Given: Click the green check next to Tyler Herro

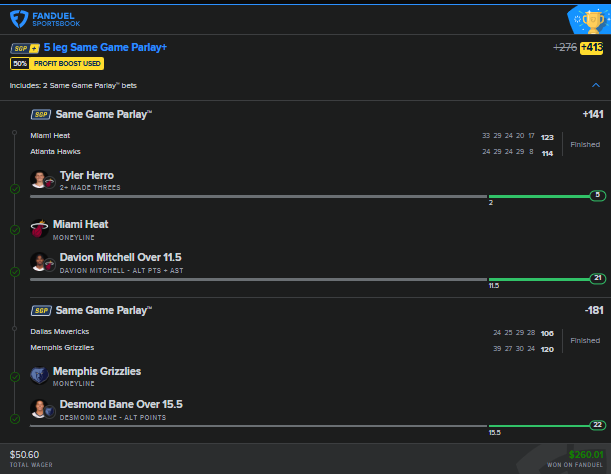Looking at the screenshot, I should 15,189.
